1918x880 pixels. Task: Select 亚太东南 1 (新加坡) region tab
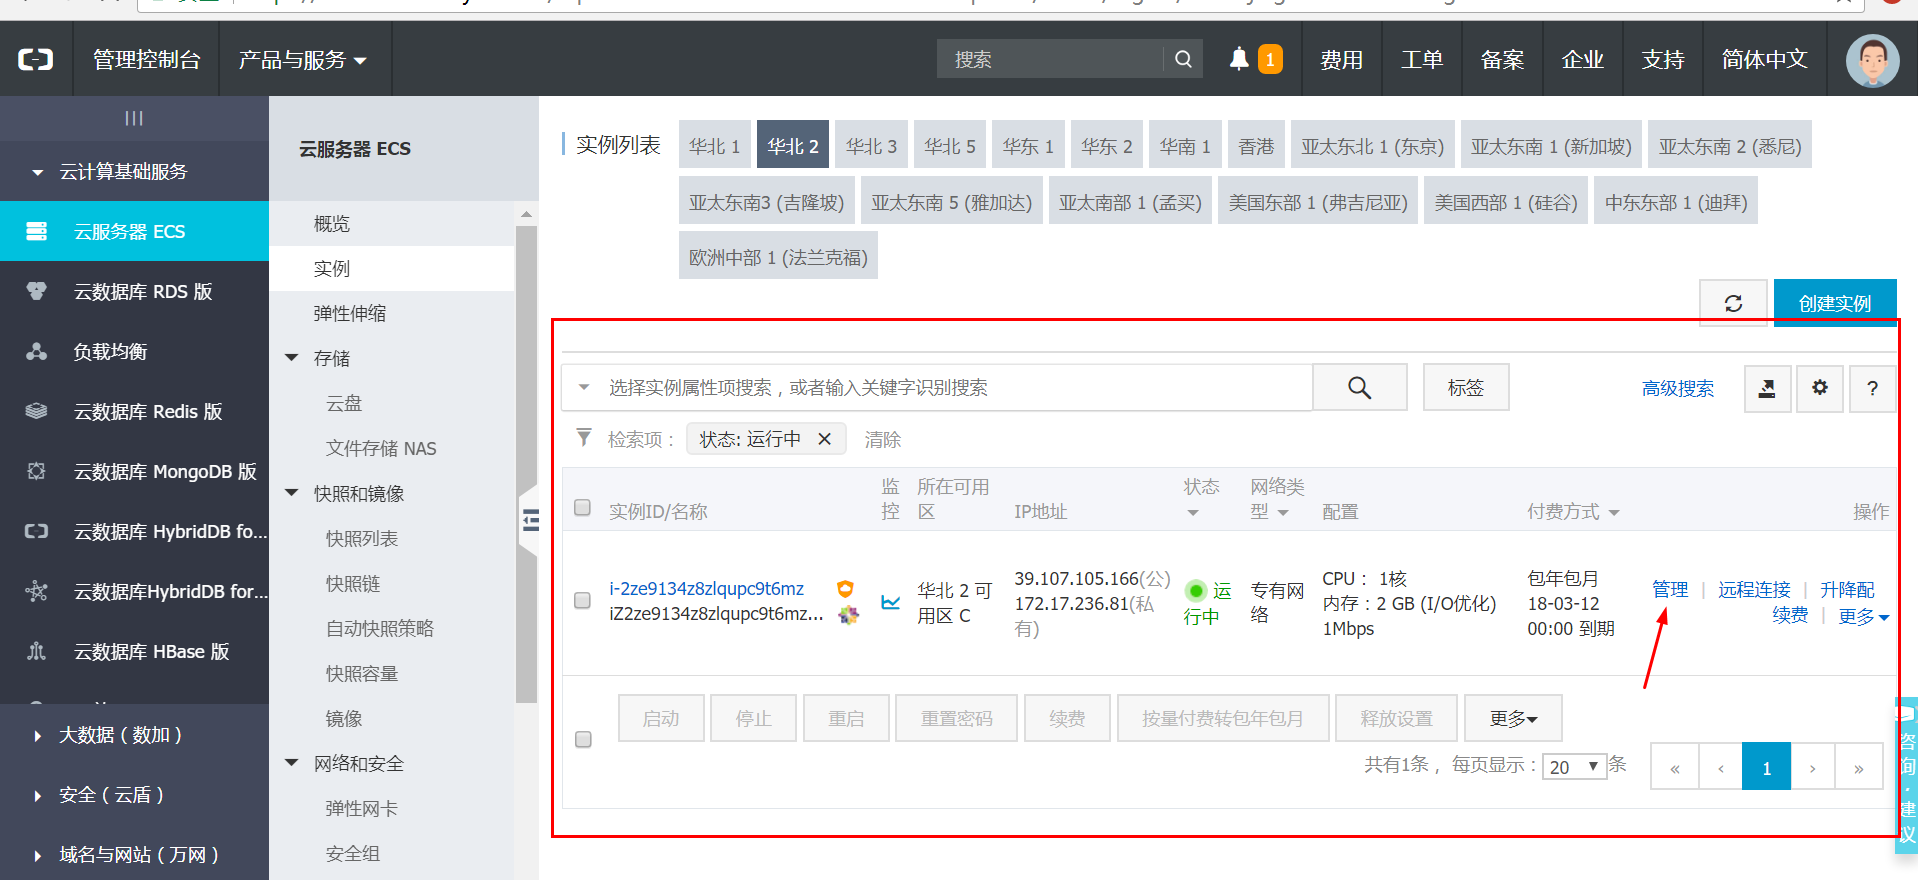coord(1551,146)
